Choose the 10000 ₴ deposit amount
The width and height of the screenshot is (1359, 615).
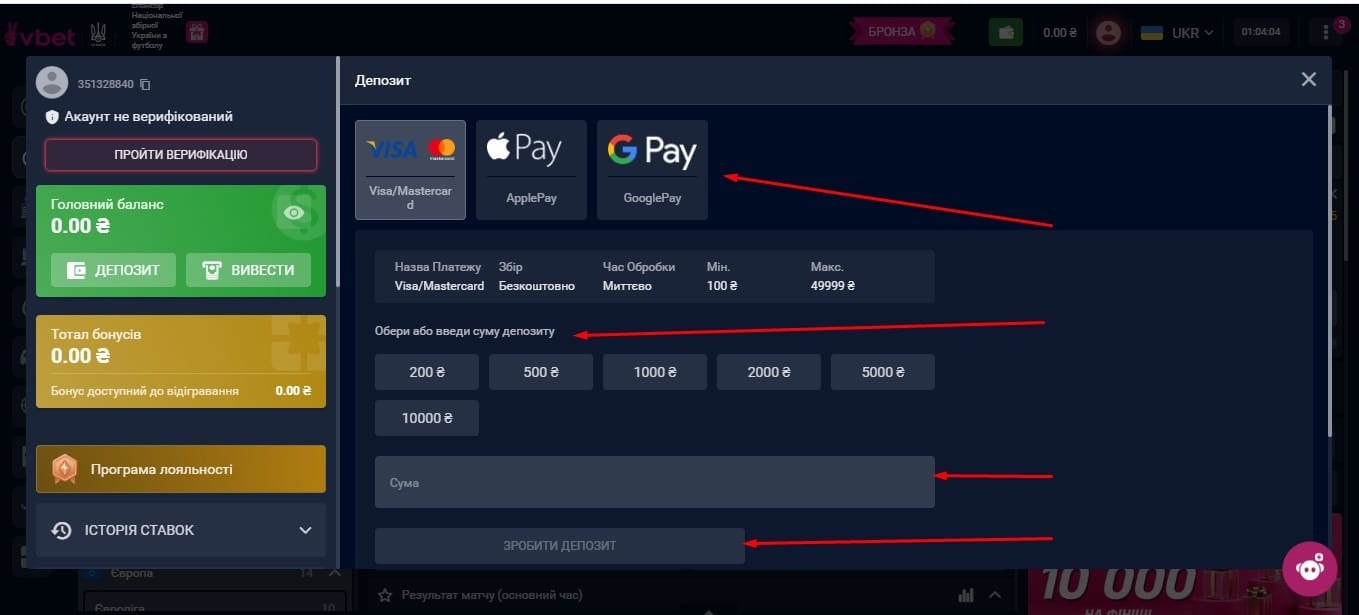[x=427, y=418]
